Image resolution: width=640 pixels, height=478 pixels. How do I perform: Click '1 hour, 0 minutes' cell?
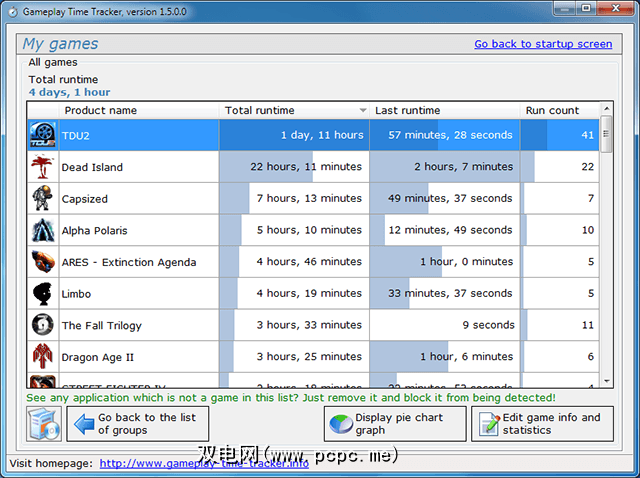444,261
